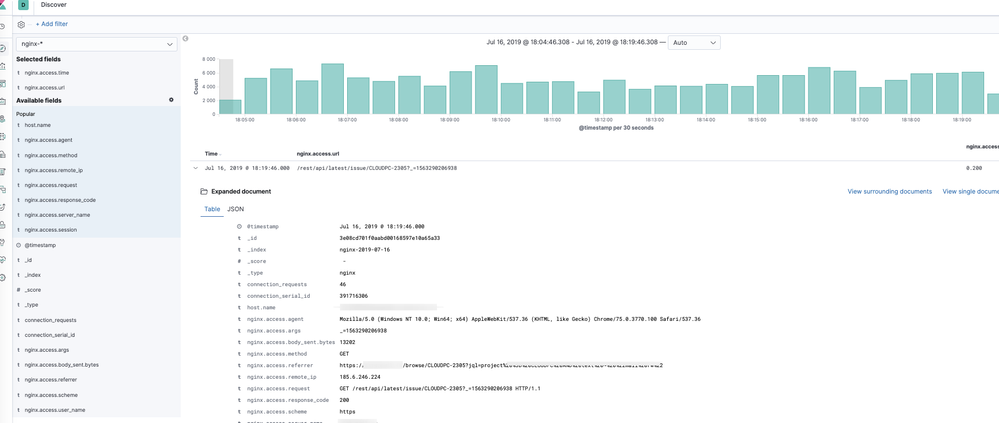Viewport: 999px width, 423px height.
Task: Click the Discover breadcrumb
Action: [x=54, y=4]
